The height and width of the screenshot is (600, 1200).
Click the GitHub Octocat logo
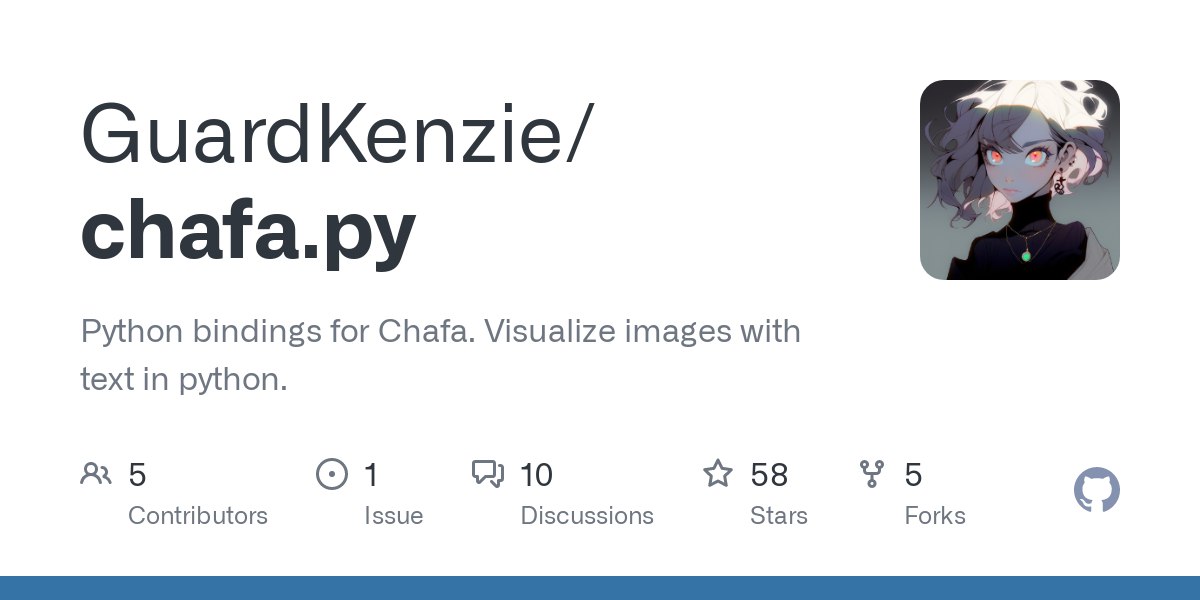1097,491
